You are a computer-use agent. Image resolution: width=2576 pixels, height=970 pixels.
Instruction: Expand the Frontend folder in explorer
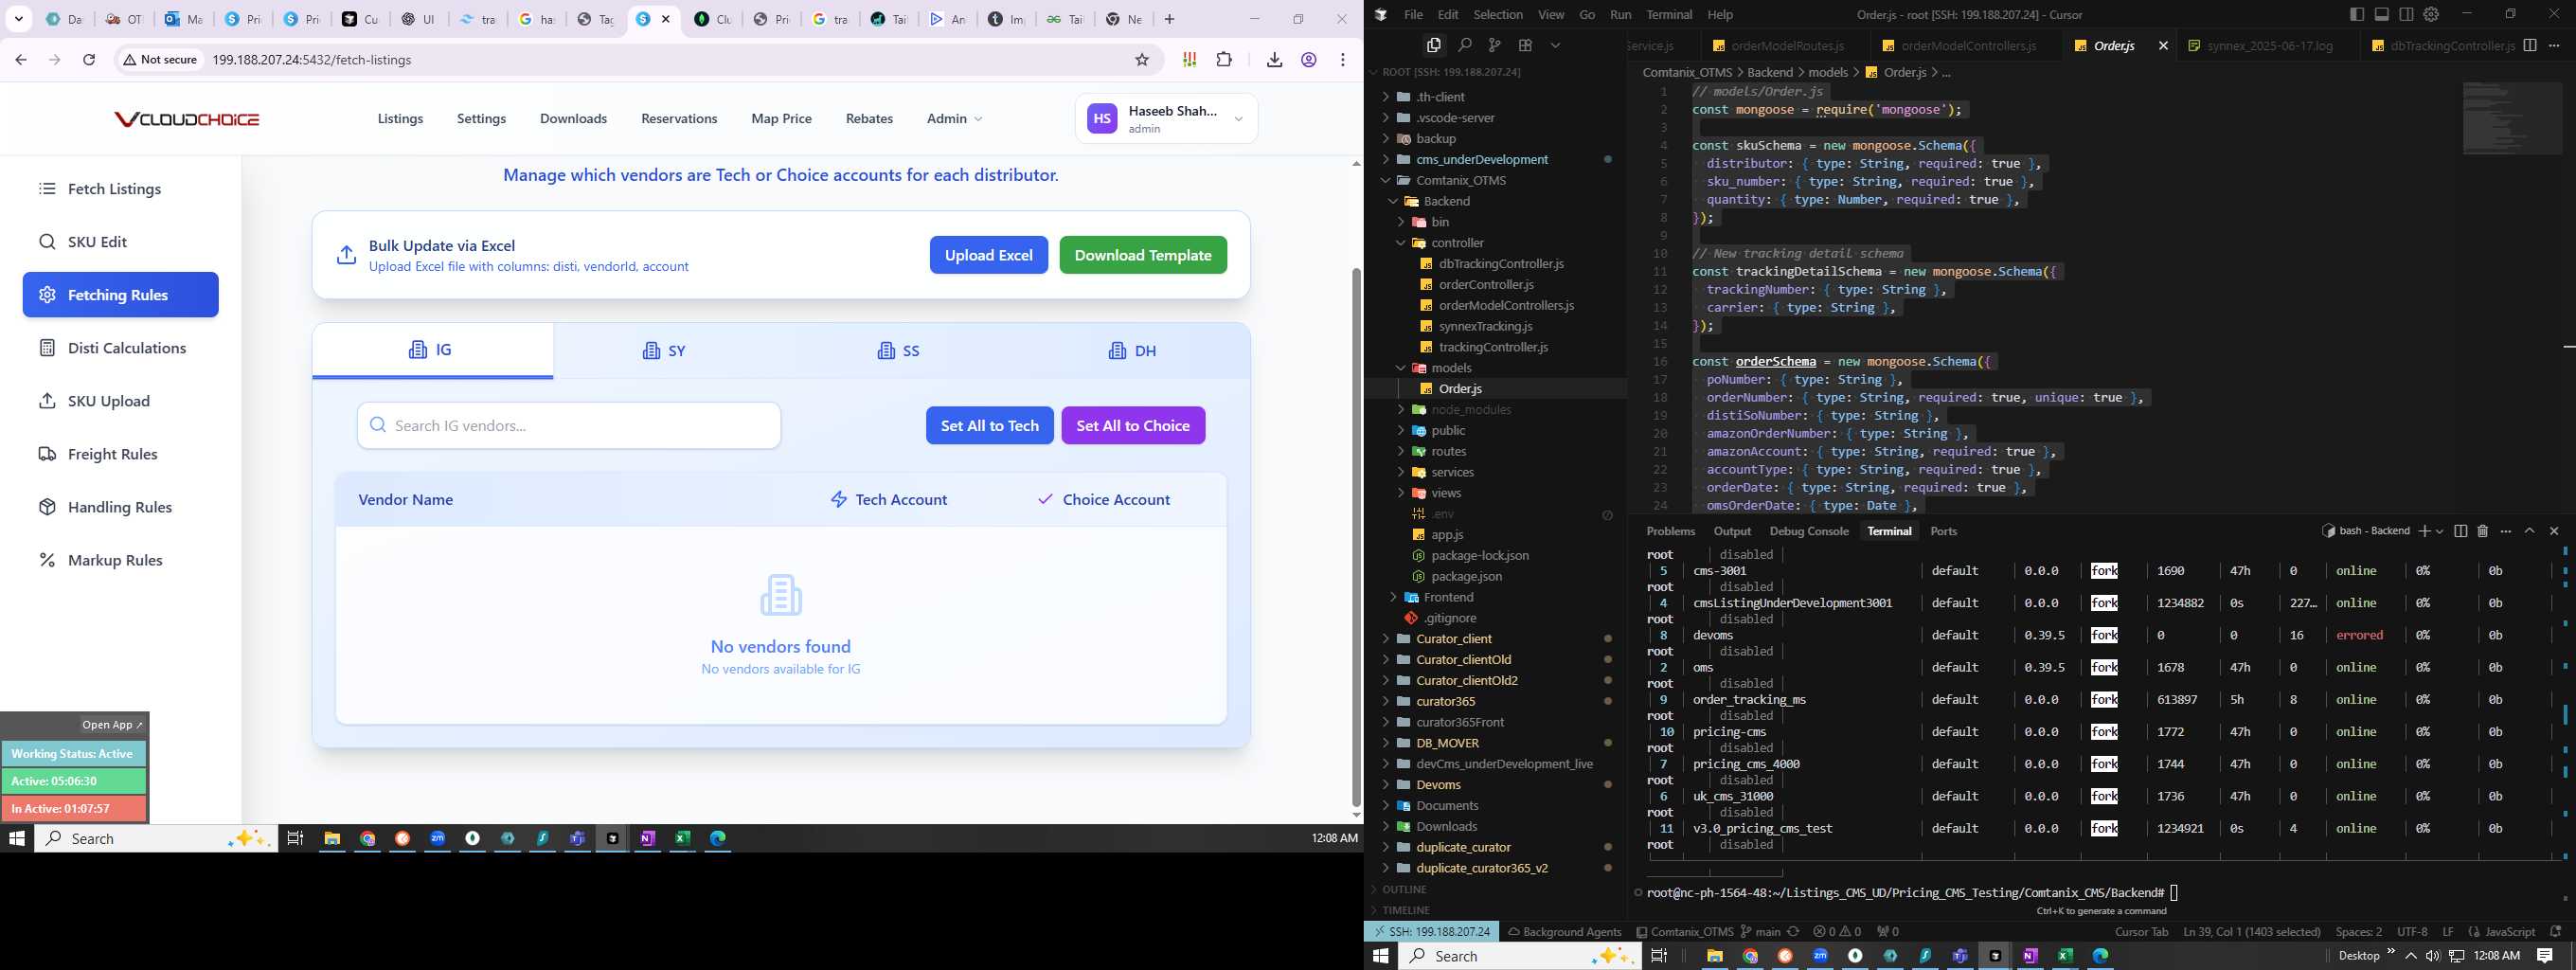tap(1495, 597)
